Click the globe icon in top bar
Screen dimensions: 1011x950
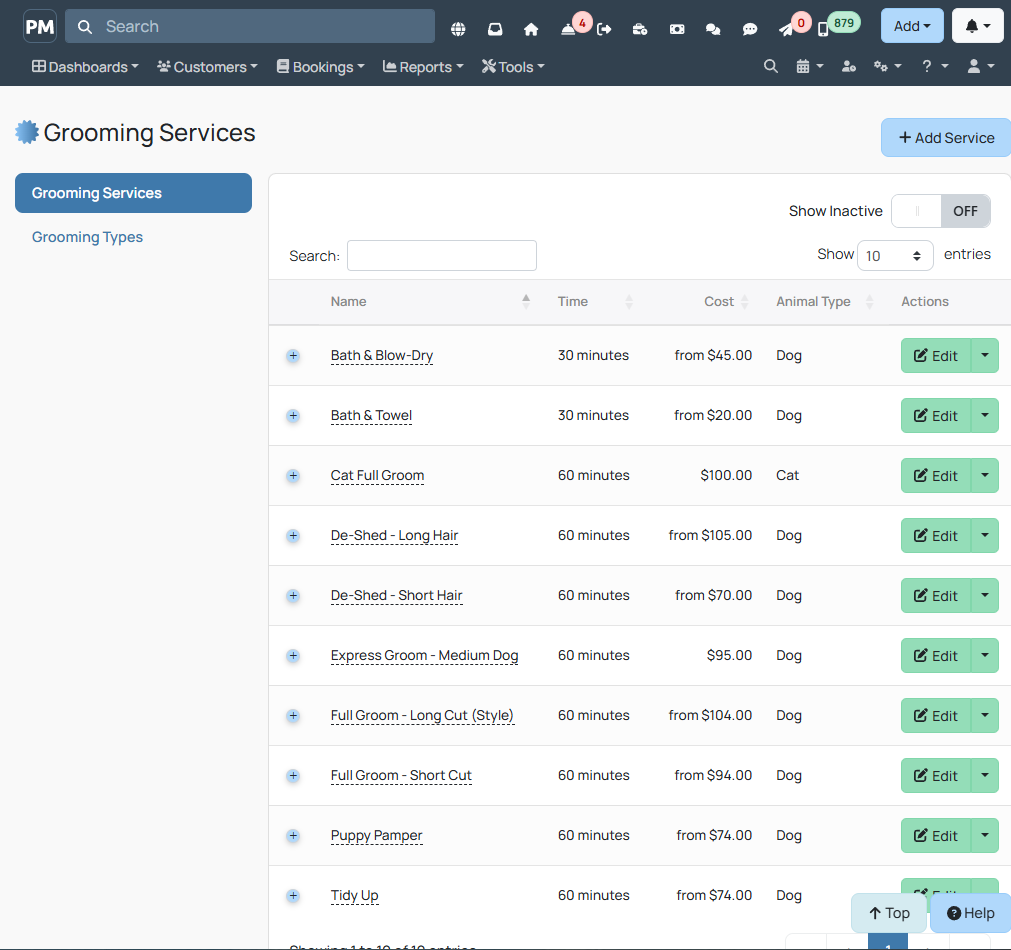[x=458, y=29]
